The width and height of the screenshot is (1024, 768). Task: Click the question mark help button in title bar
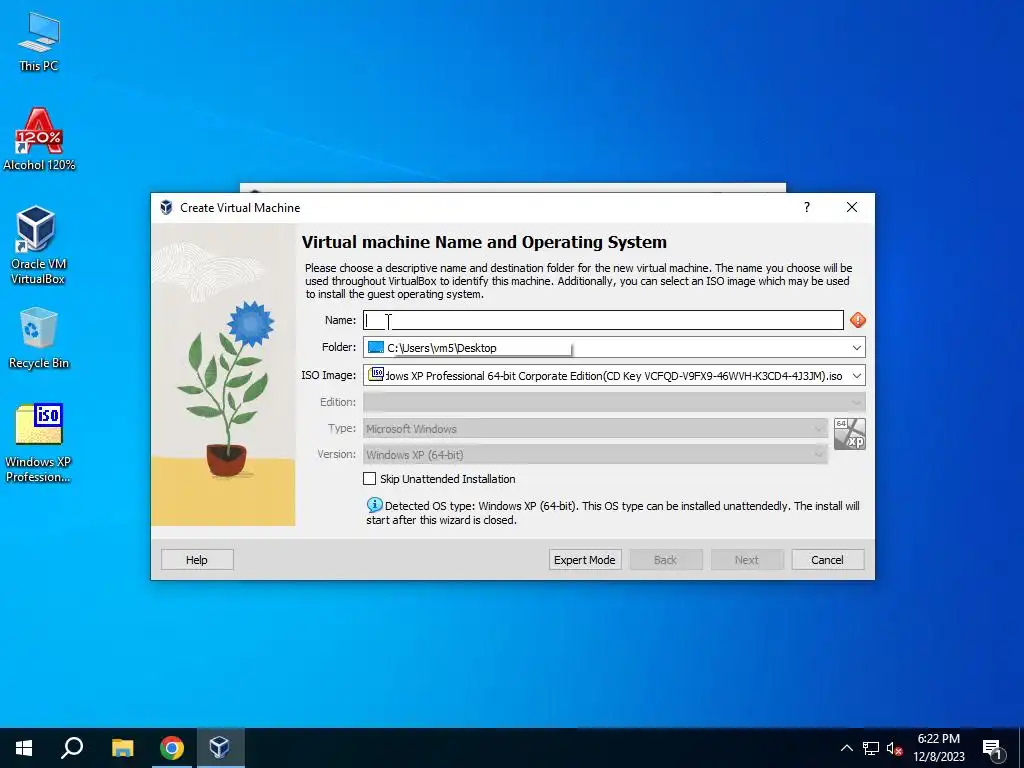807,207
